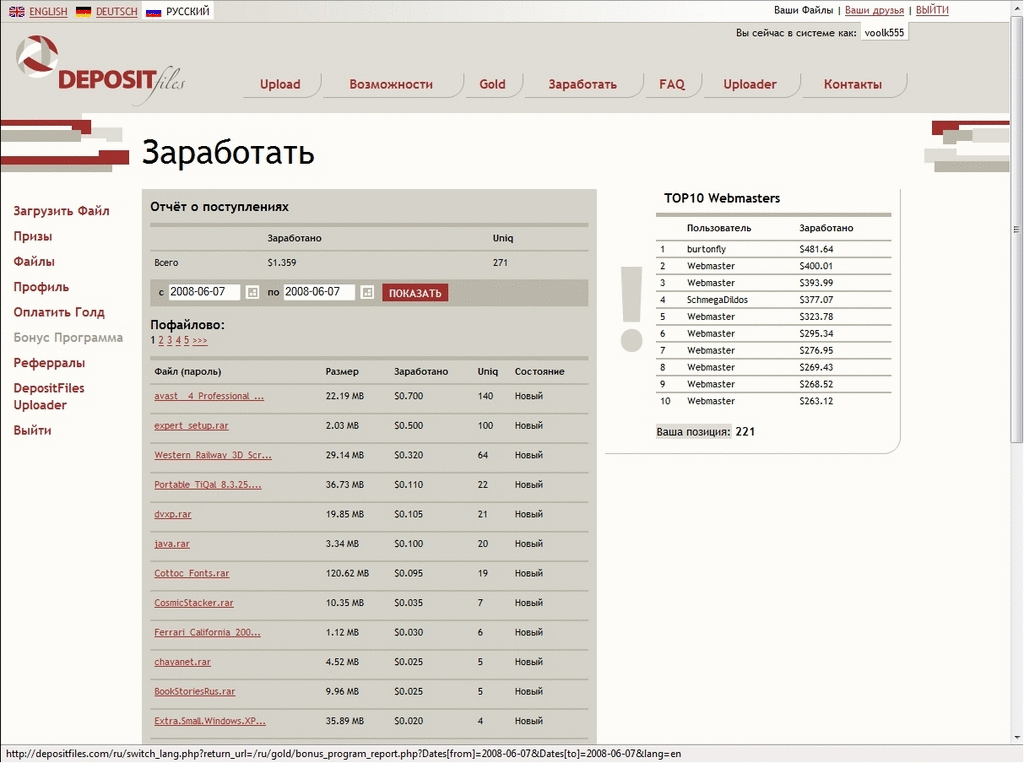Click the ПОКАЗАТЬ button
Image resolution: width=1024 pixels, height=763 pixels.
coord(415,293)
